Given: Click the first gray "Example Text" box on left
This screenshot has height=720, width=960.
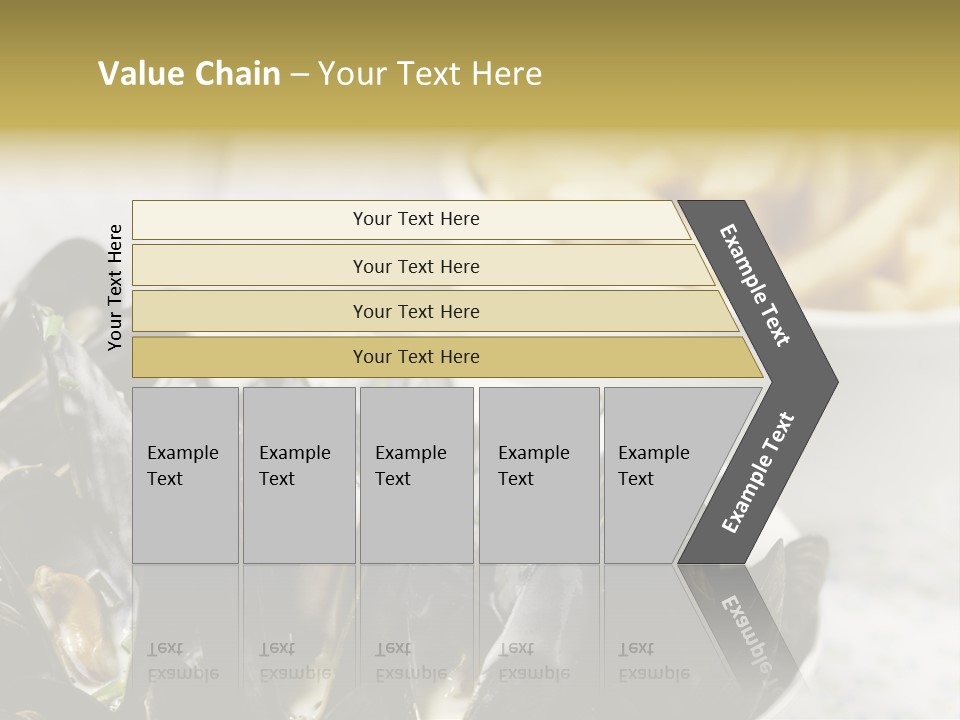Looking at the screenshot, I should click(186, 475).
